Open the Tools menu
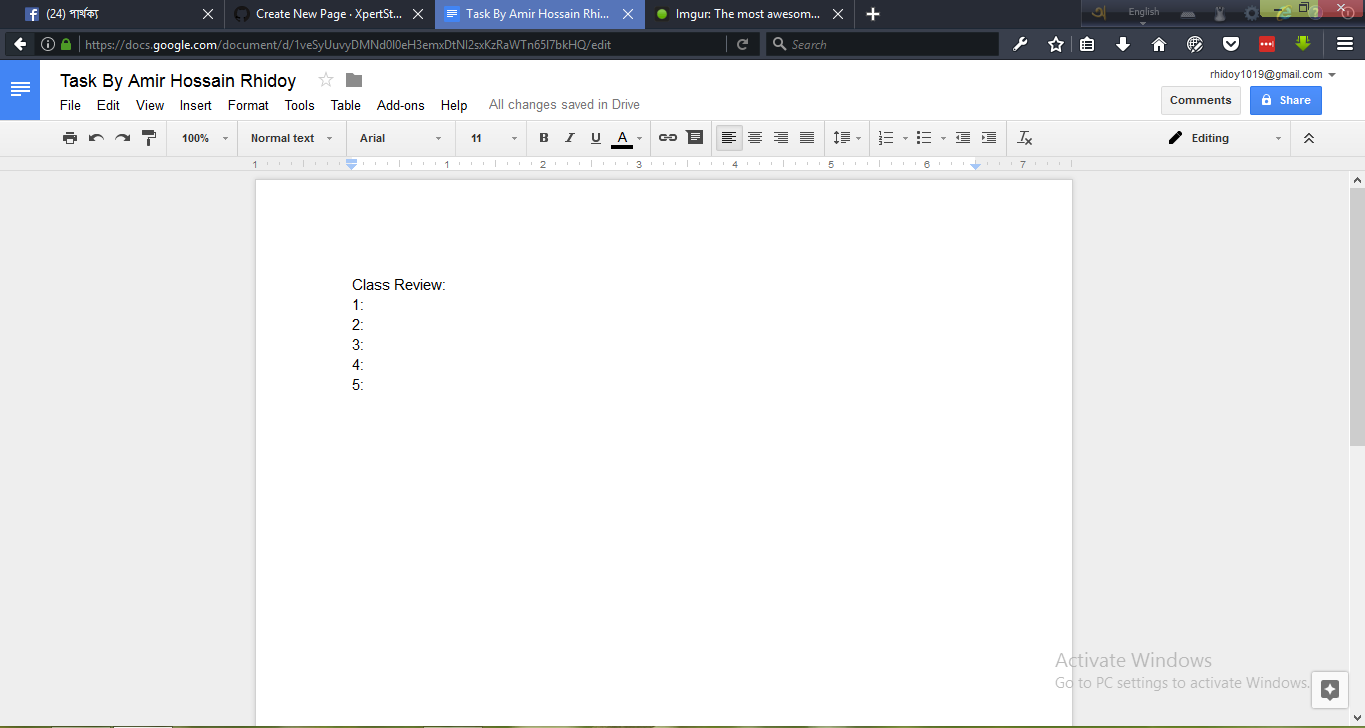The width and height of the screenshot is (1365, 728). pos(299,105)
